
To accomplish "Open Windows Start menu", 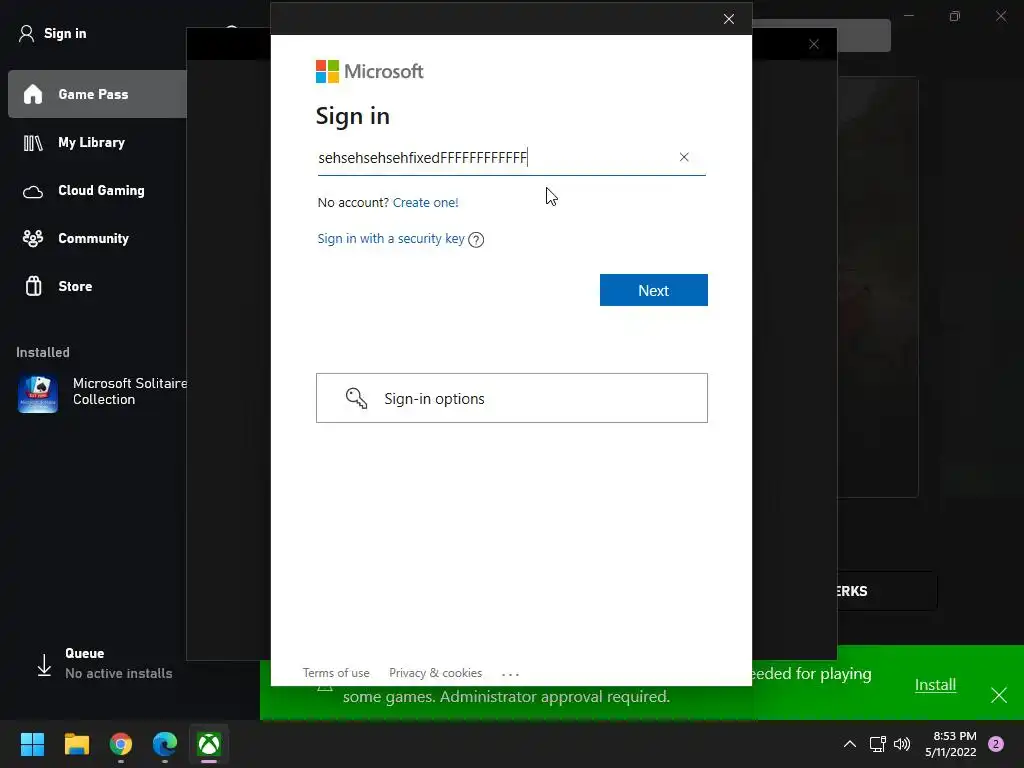I will [32, 744].
